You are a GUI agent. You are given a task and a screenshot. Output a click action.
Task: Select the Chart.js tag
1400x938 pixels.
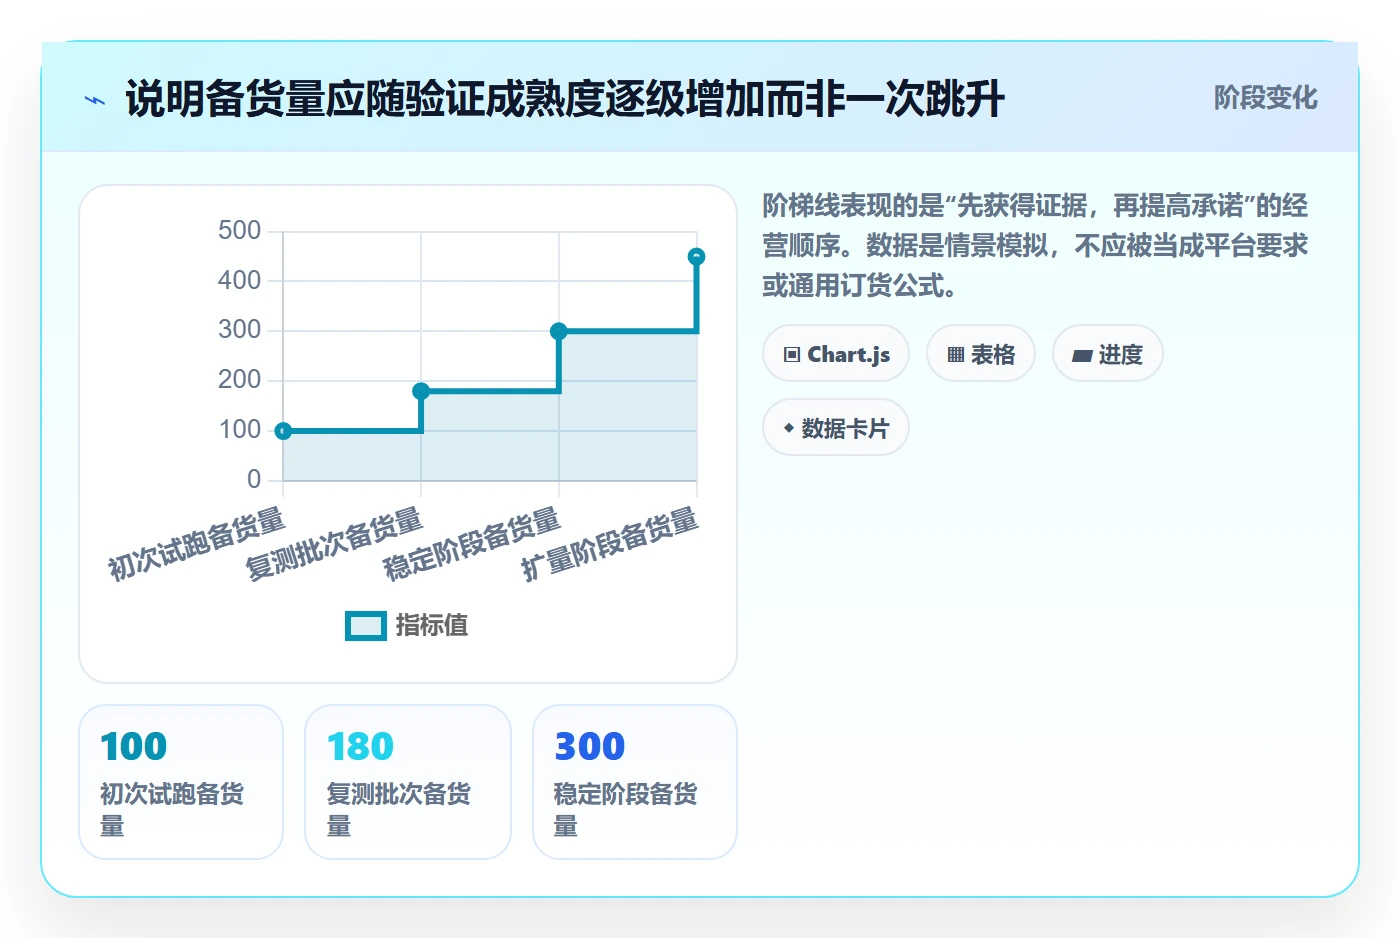click(836, 354)
